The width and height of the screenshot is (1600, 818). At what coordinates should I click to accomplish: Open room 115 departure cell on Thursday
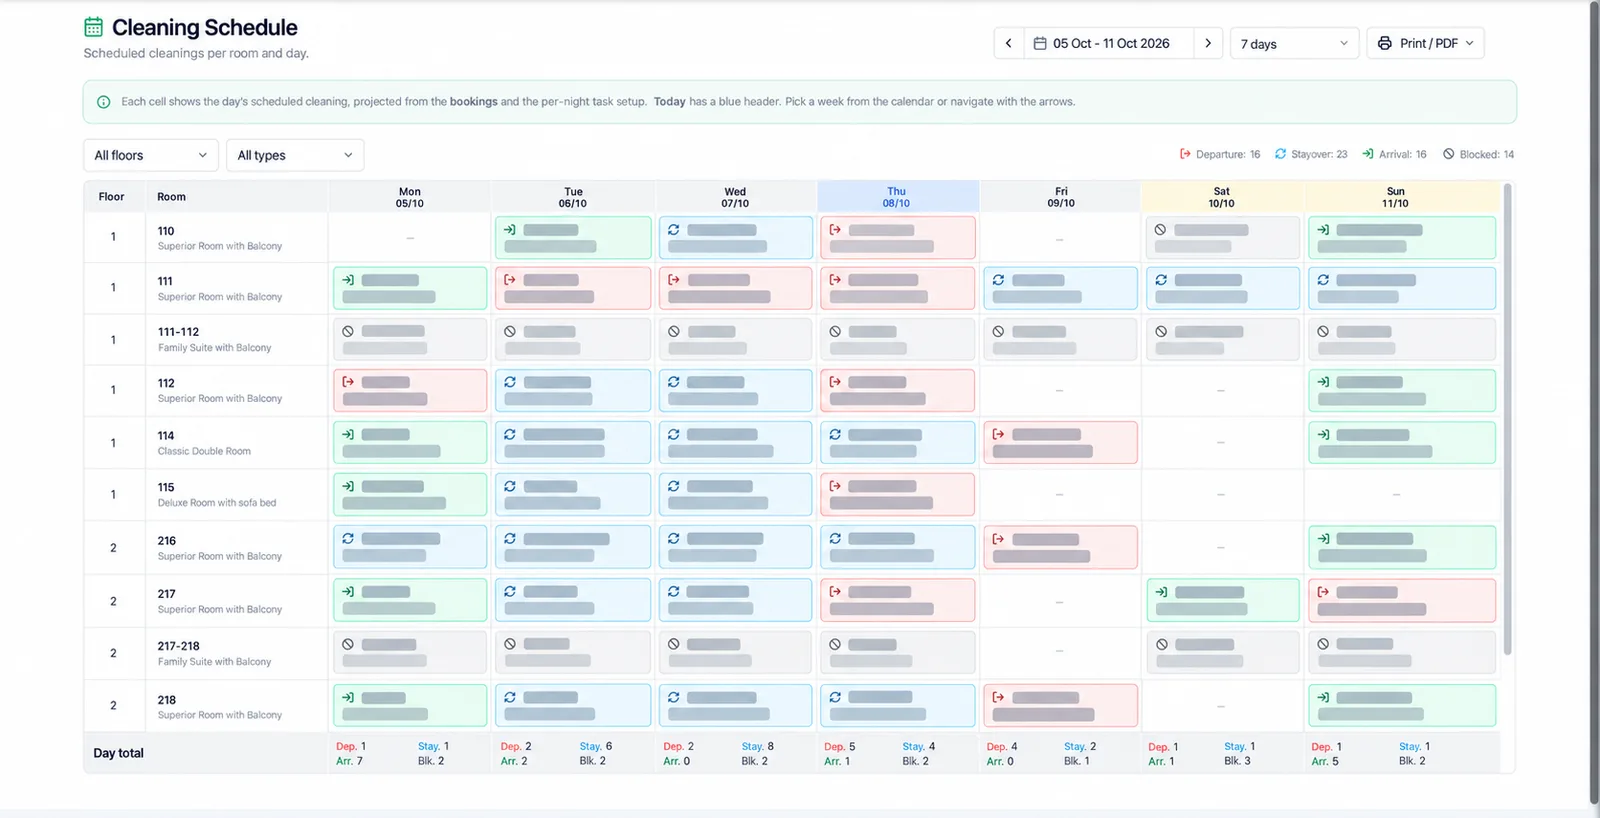pyautogui.click(x=897, y=494)
